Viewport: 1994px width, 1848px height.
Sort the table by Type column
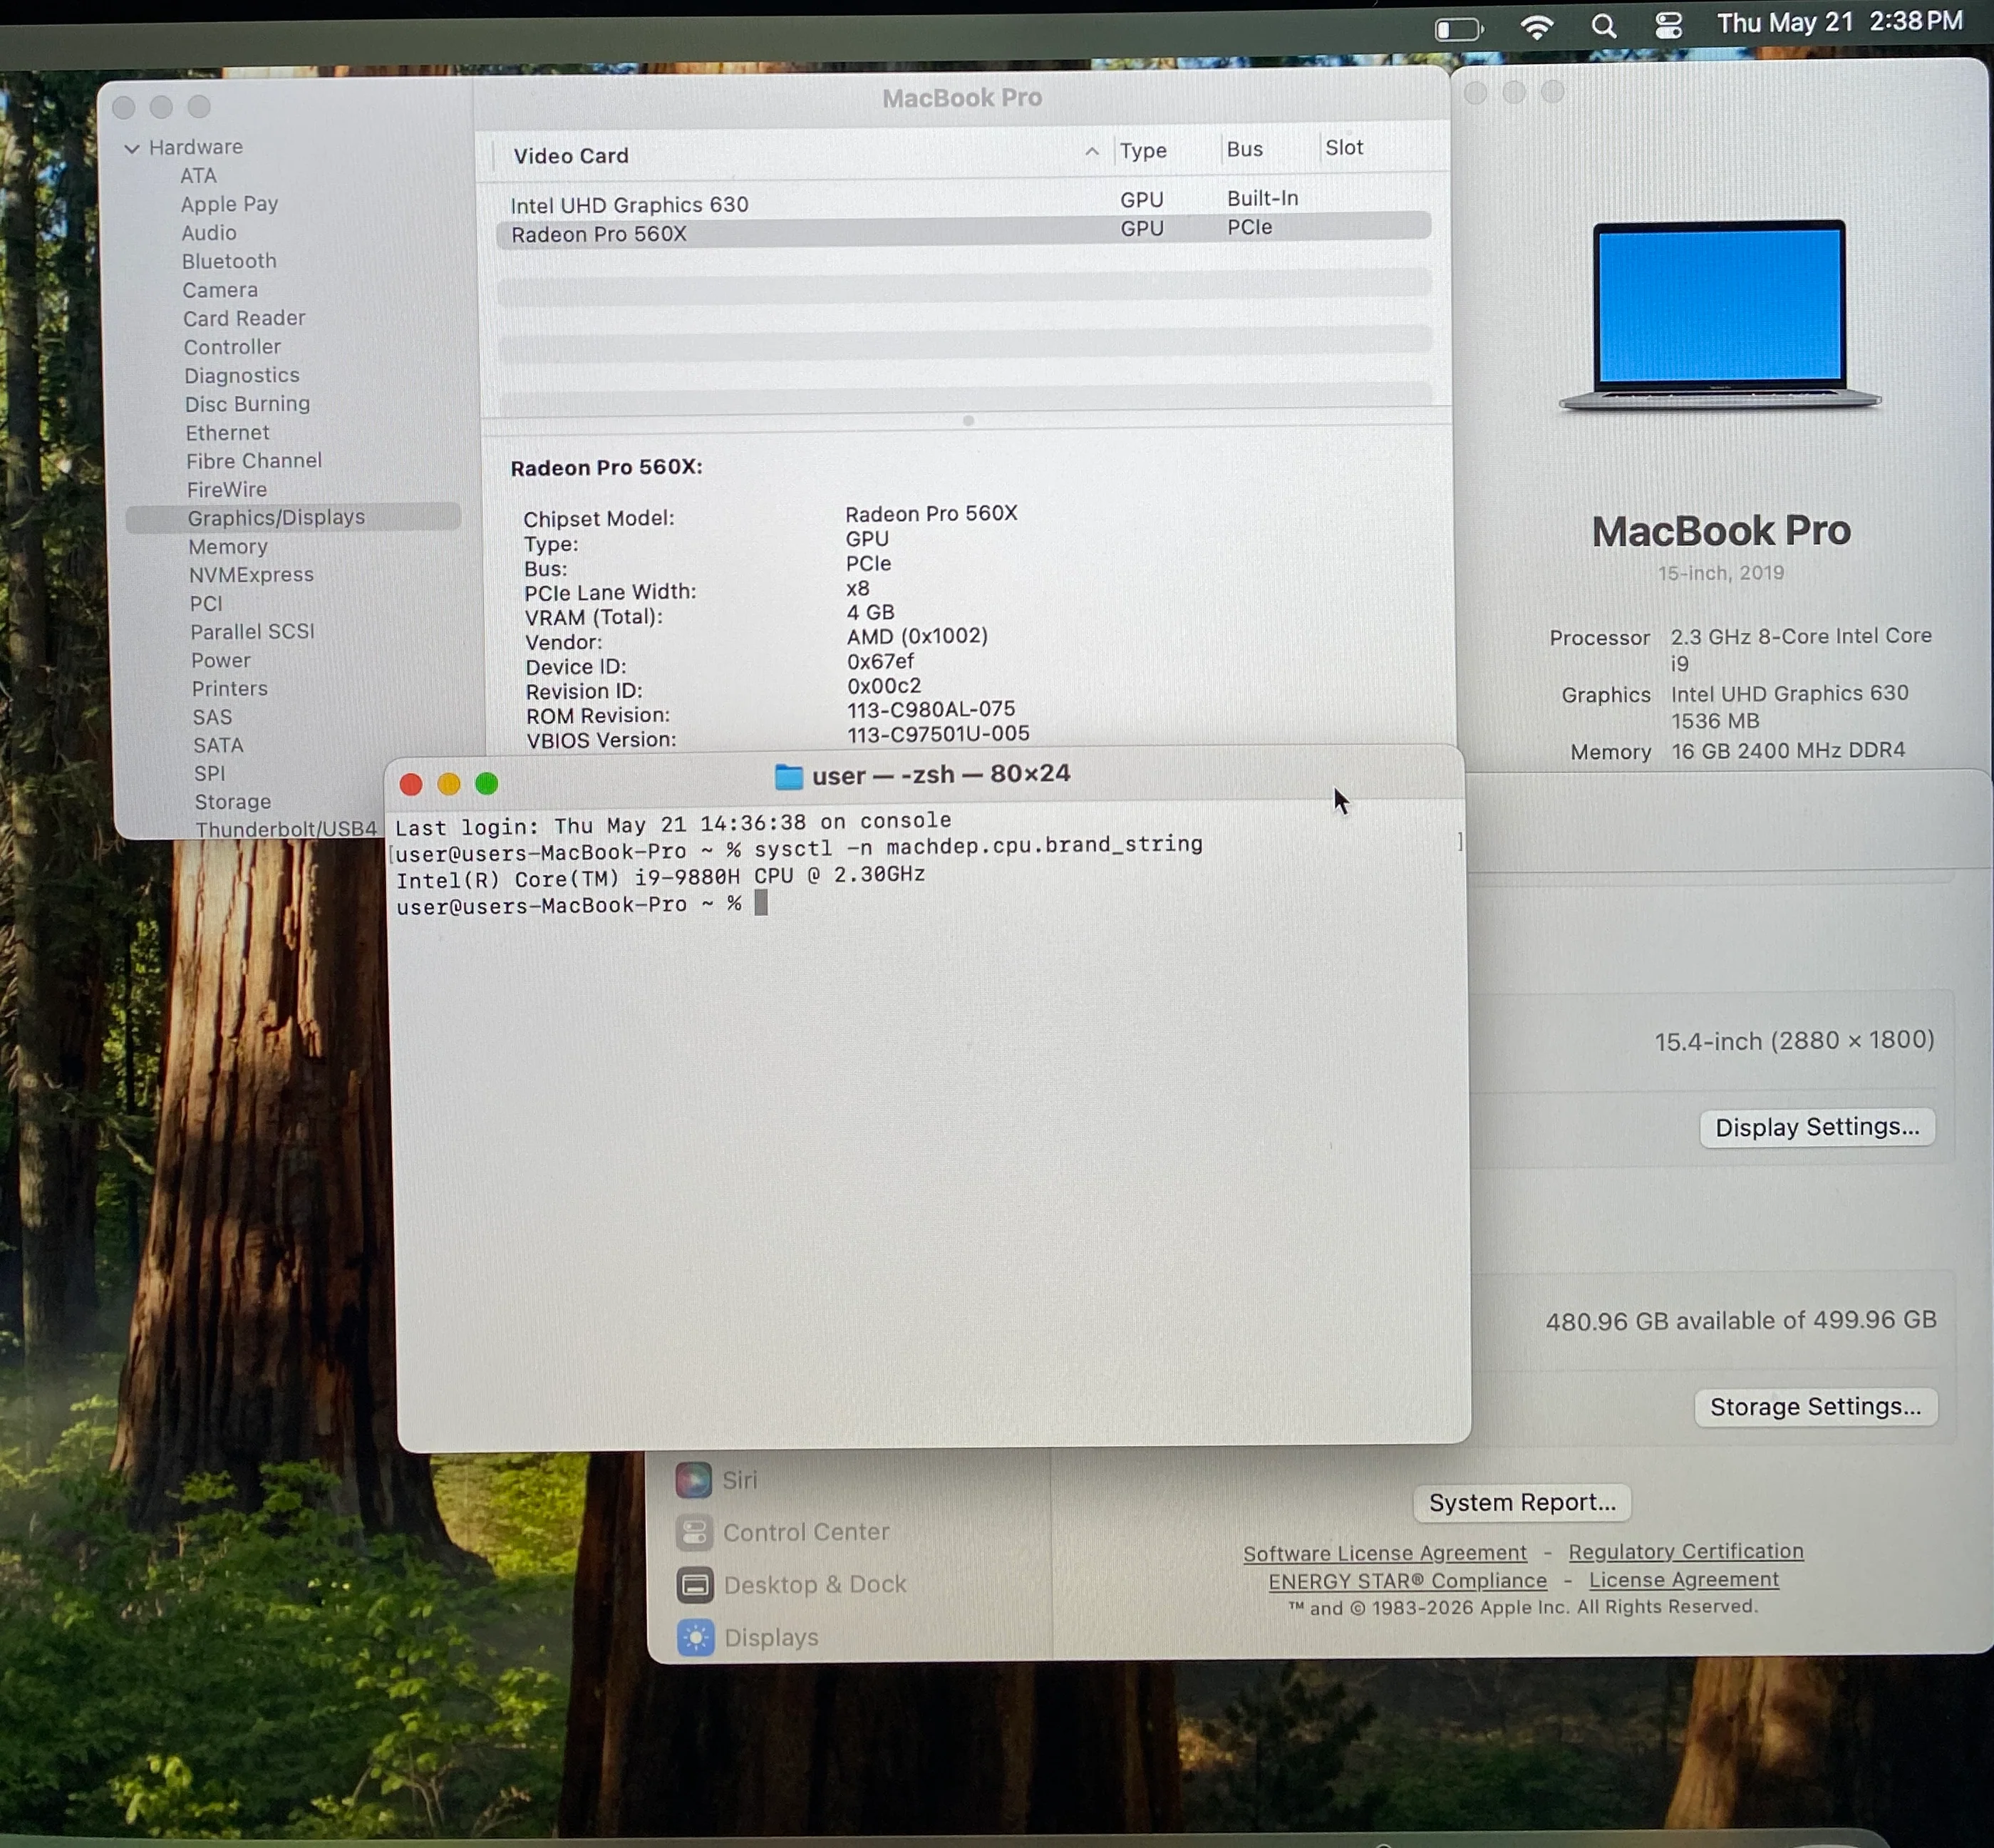pyautogui.click(x=1143, y=151)
